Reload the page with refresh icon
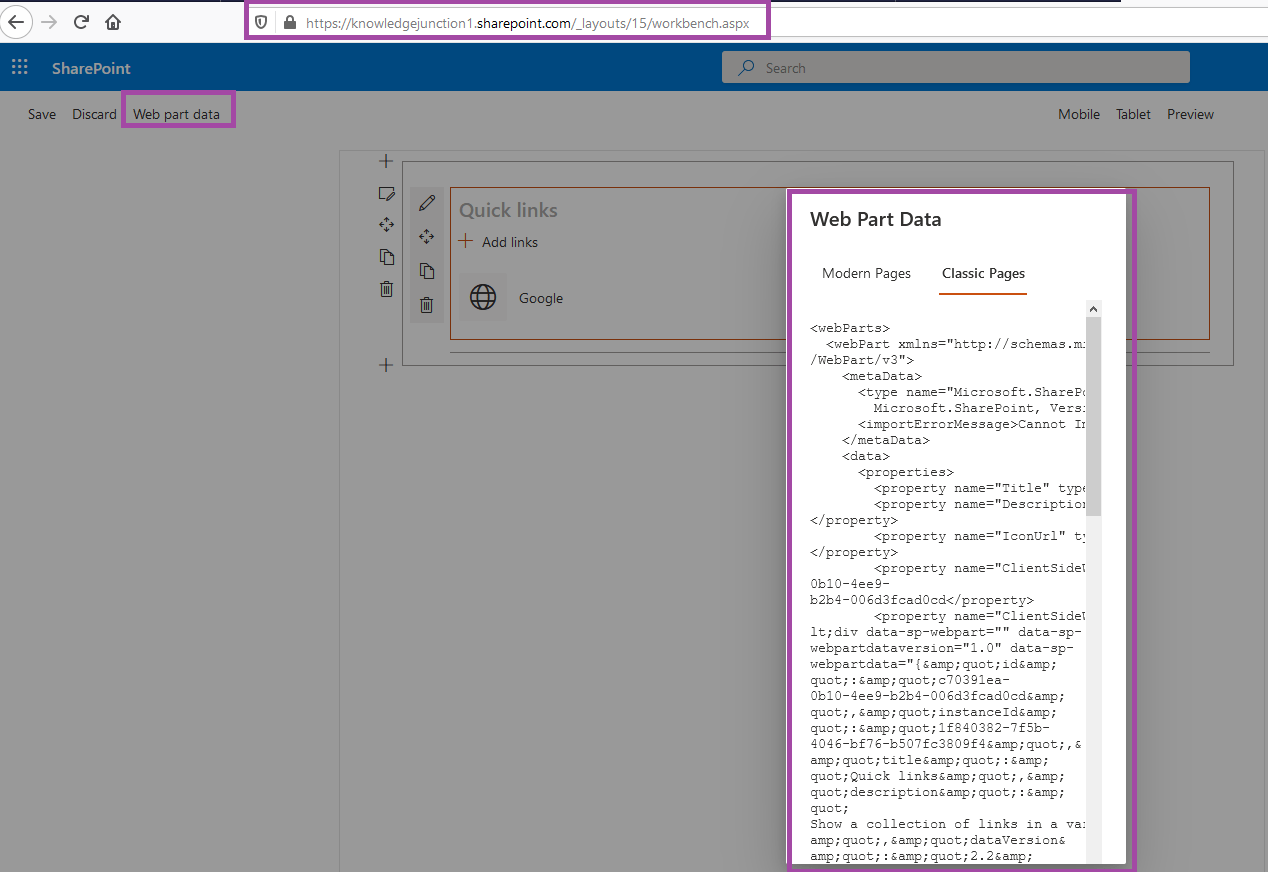Screen dimensions: 1268x872 click(x=82, y=22)
